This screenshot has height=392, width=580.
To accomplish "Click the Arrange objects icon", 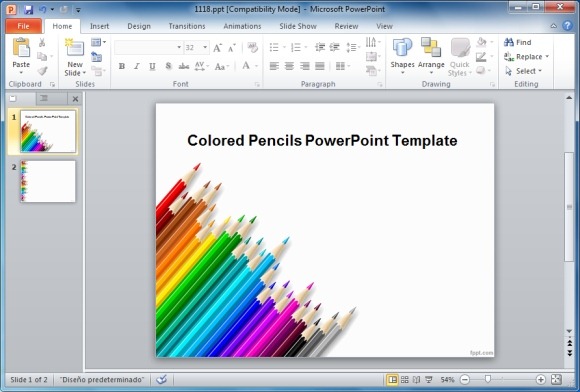I will [x=431, y=47].
